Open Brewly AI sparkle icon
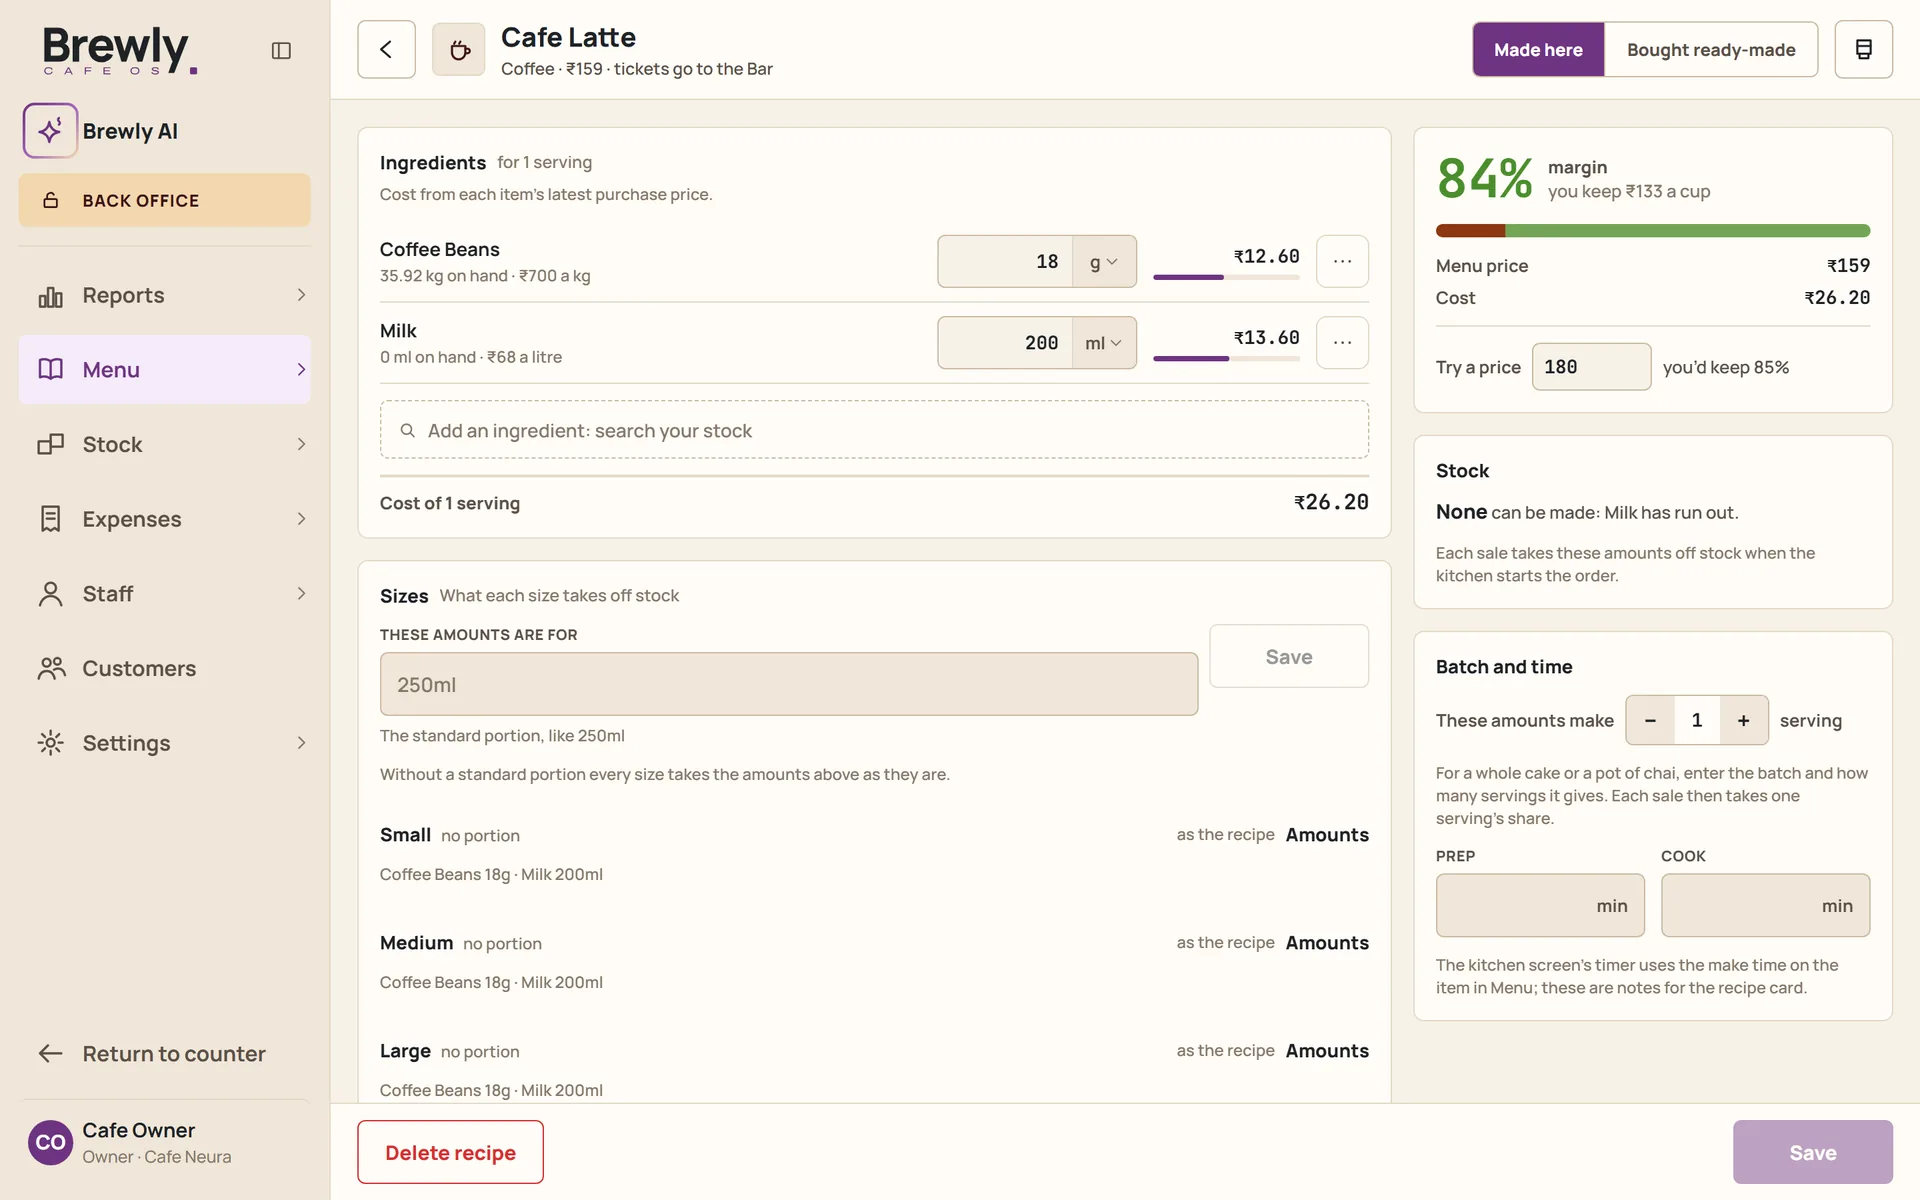The height and width of the screenshot is (1200, 1920). (x=50, y=131)
